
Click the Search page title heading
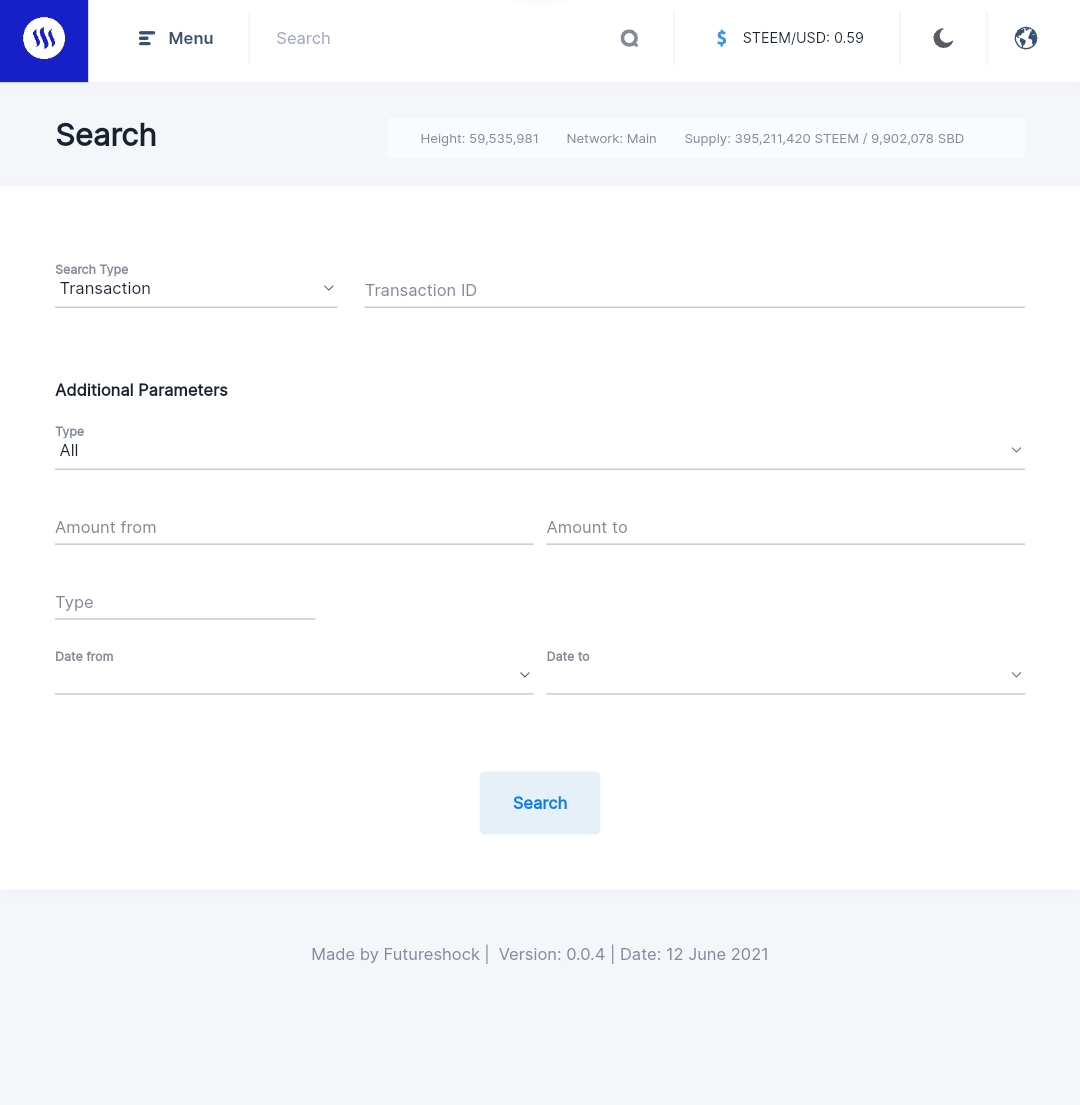106,135
